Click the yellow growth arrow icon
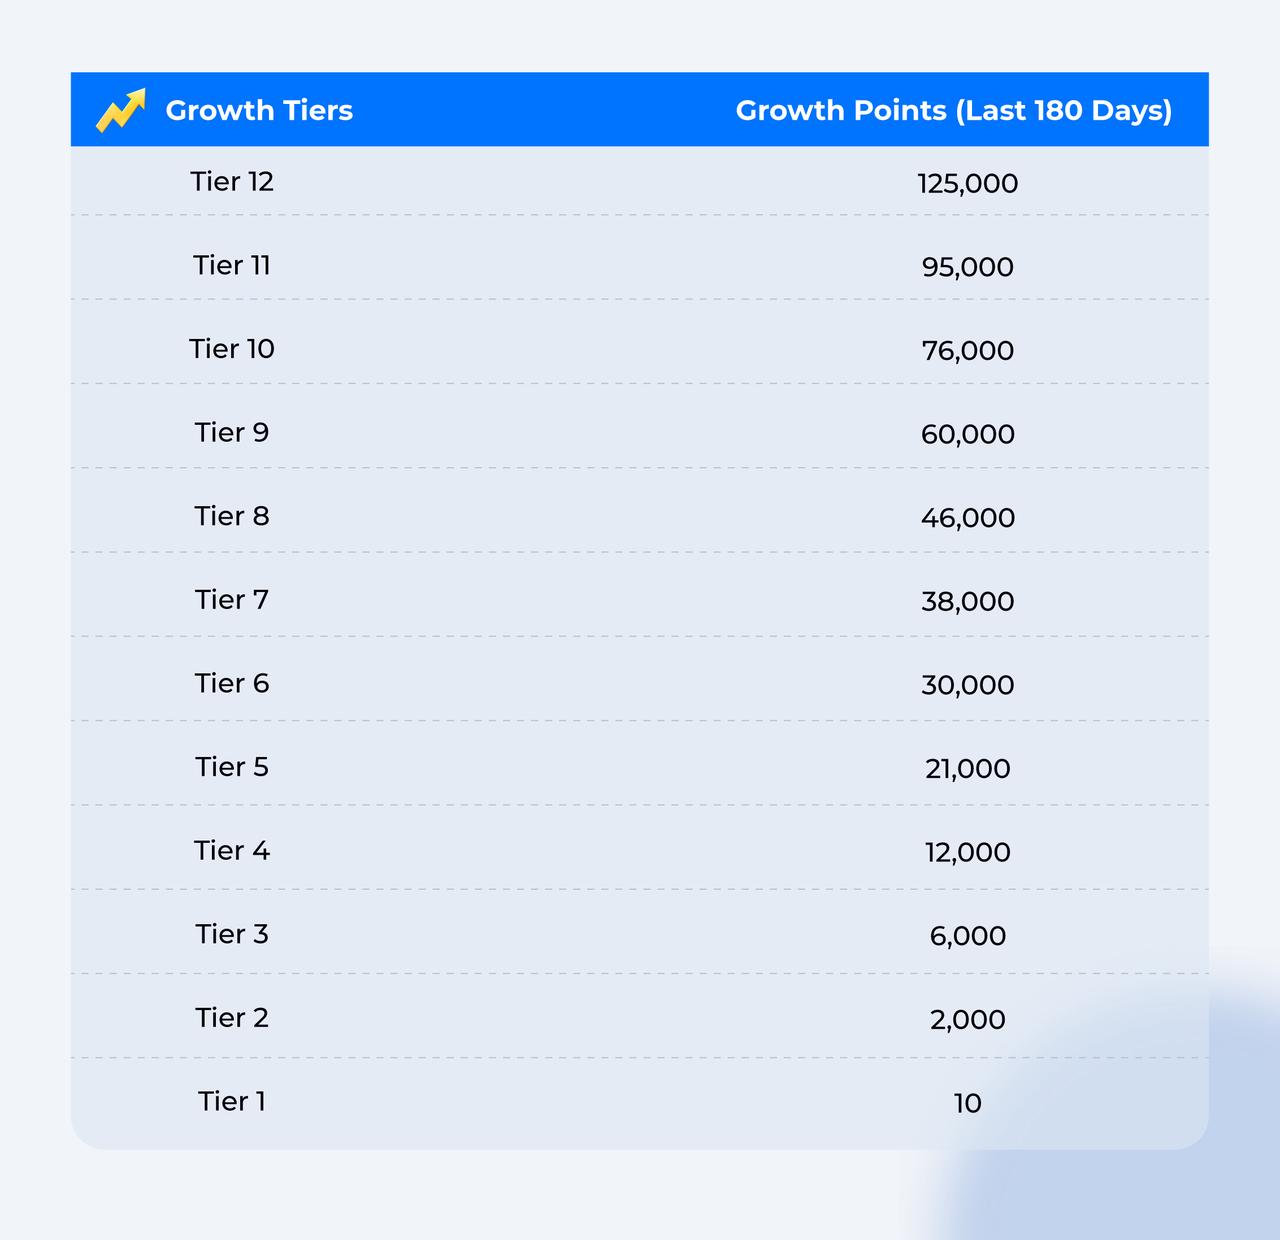Screen dimensions: 1280x1240 pos(121,110)
